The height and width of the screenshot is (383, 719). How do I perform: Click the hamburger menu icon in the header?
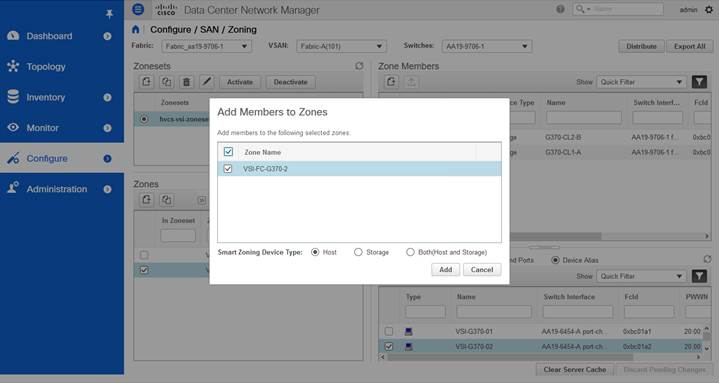pos(138,9)
